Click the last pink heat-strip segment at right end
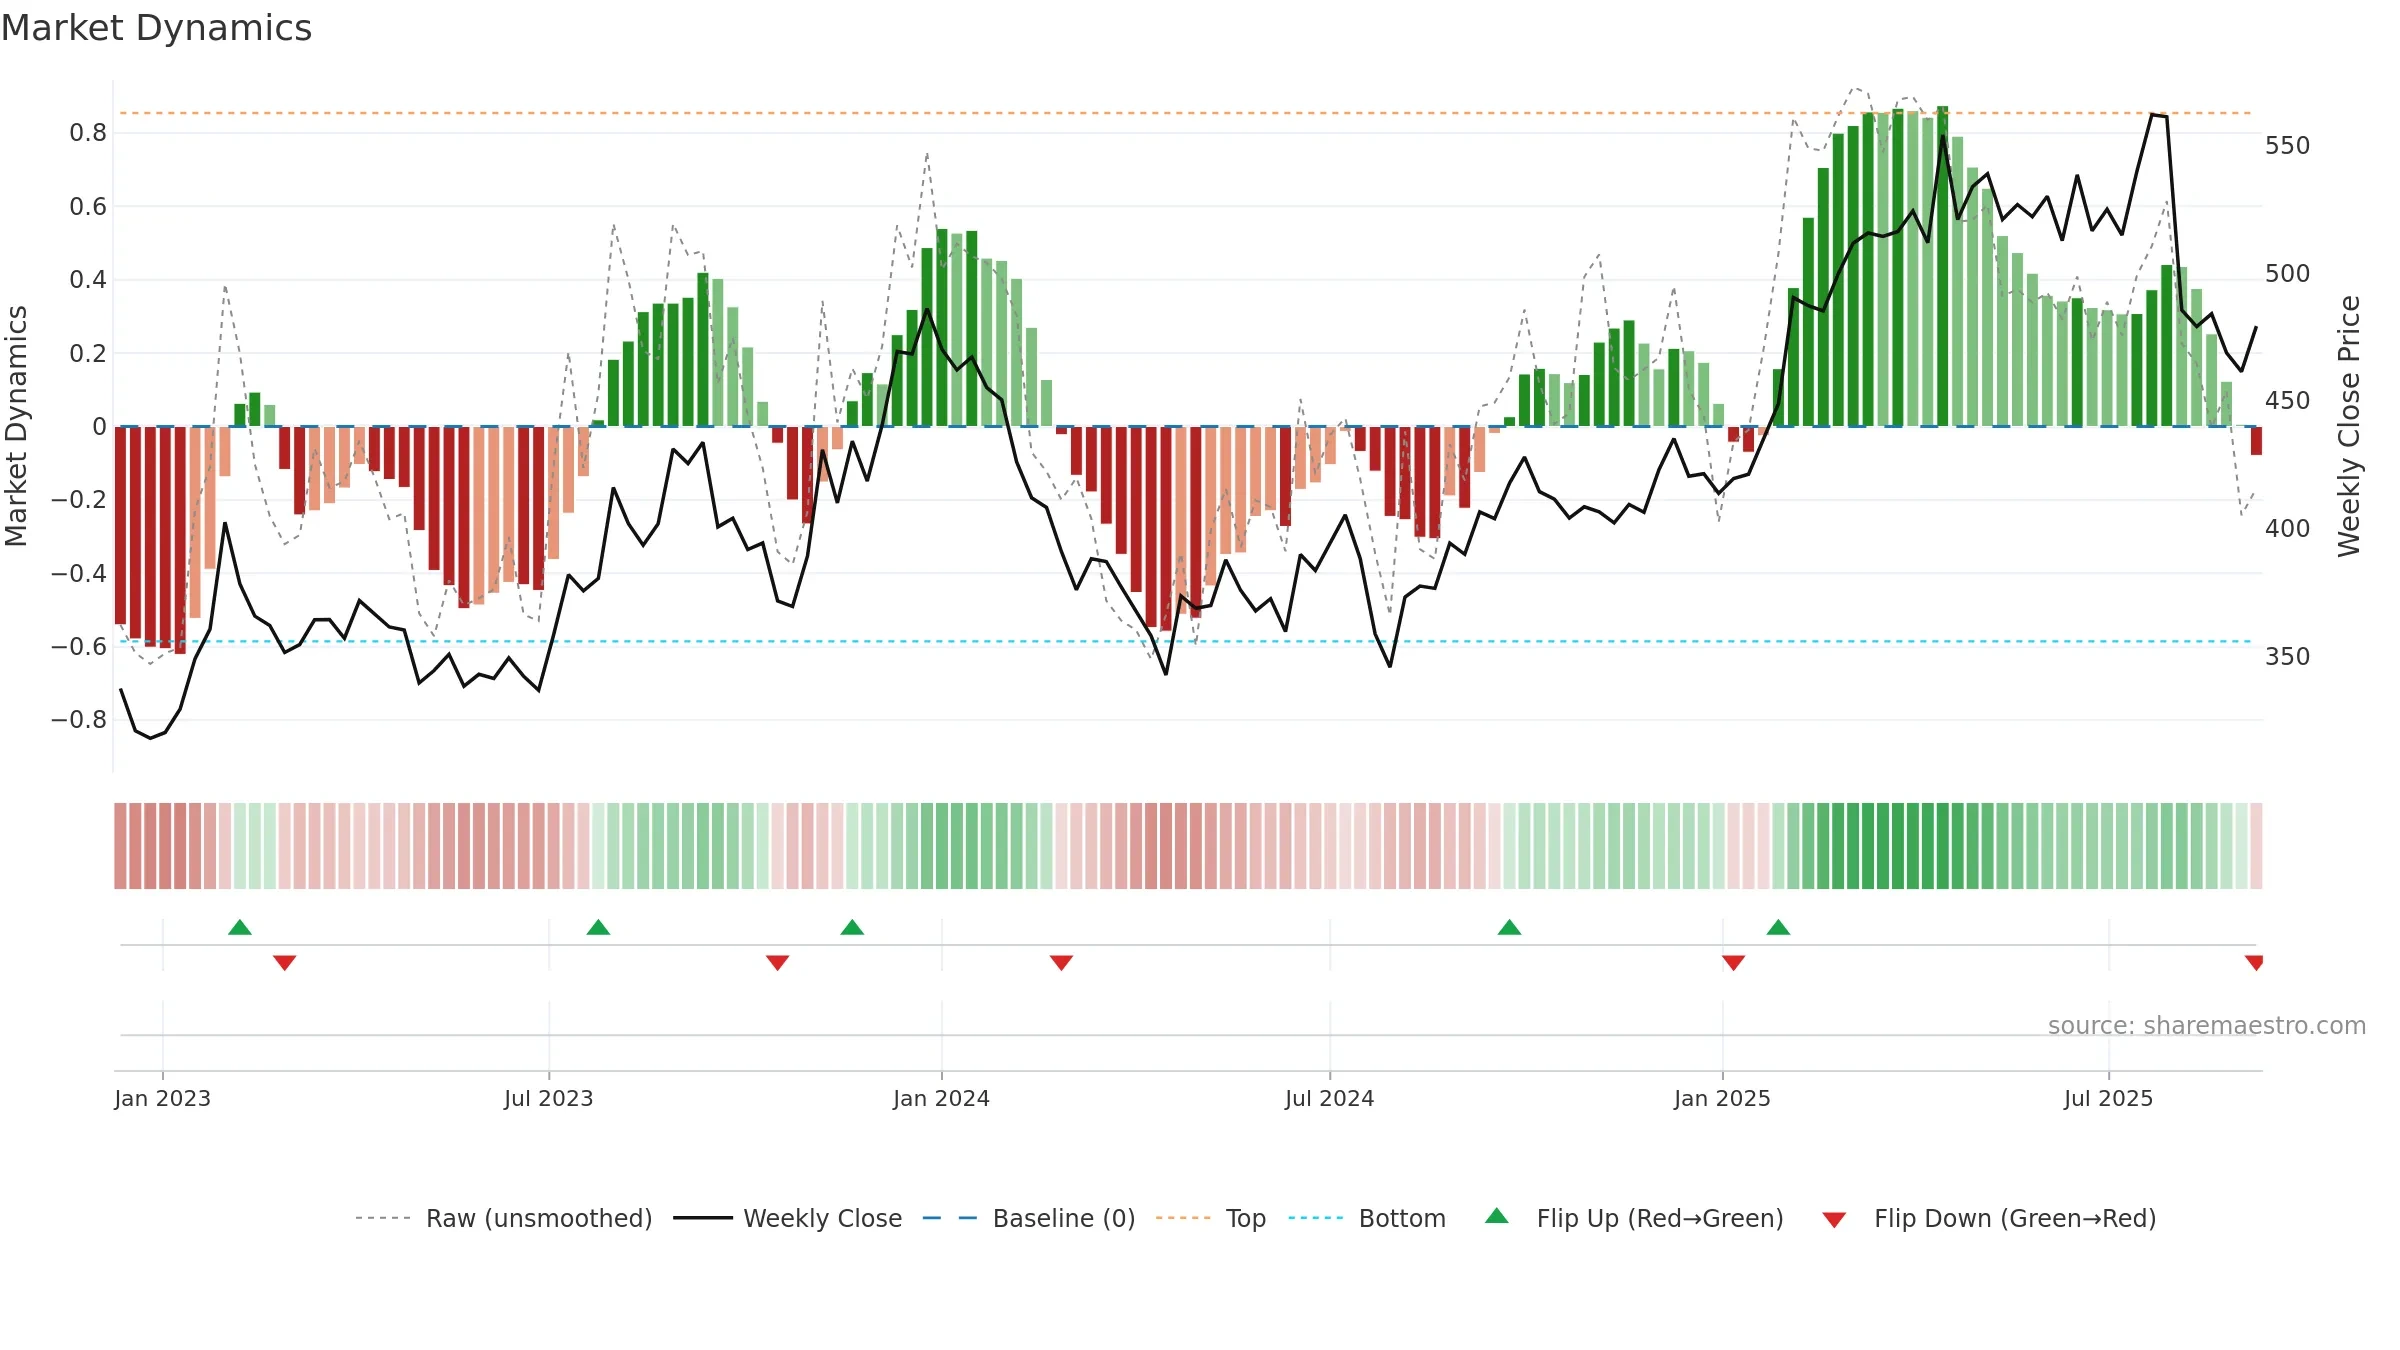 pos(2256,846)
